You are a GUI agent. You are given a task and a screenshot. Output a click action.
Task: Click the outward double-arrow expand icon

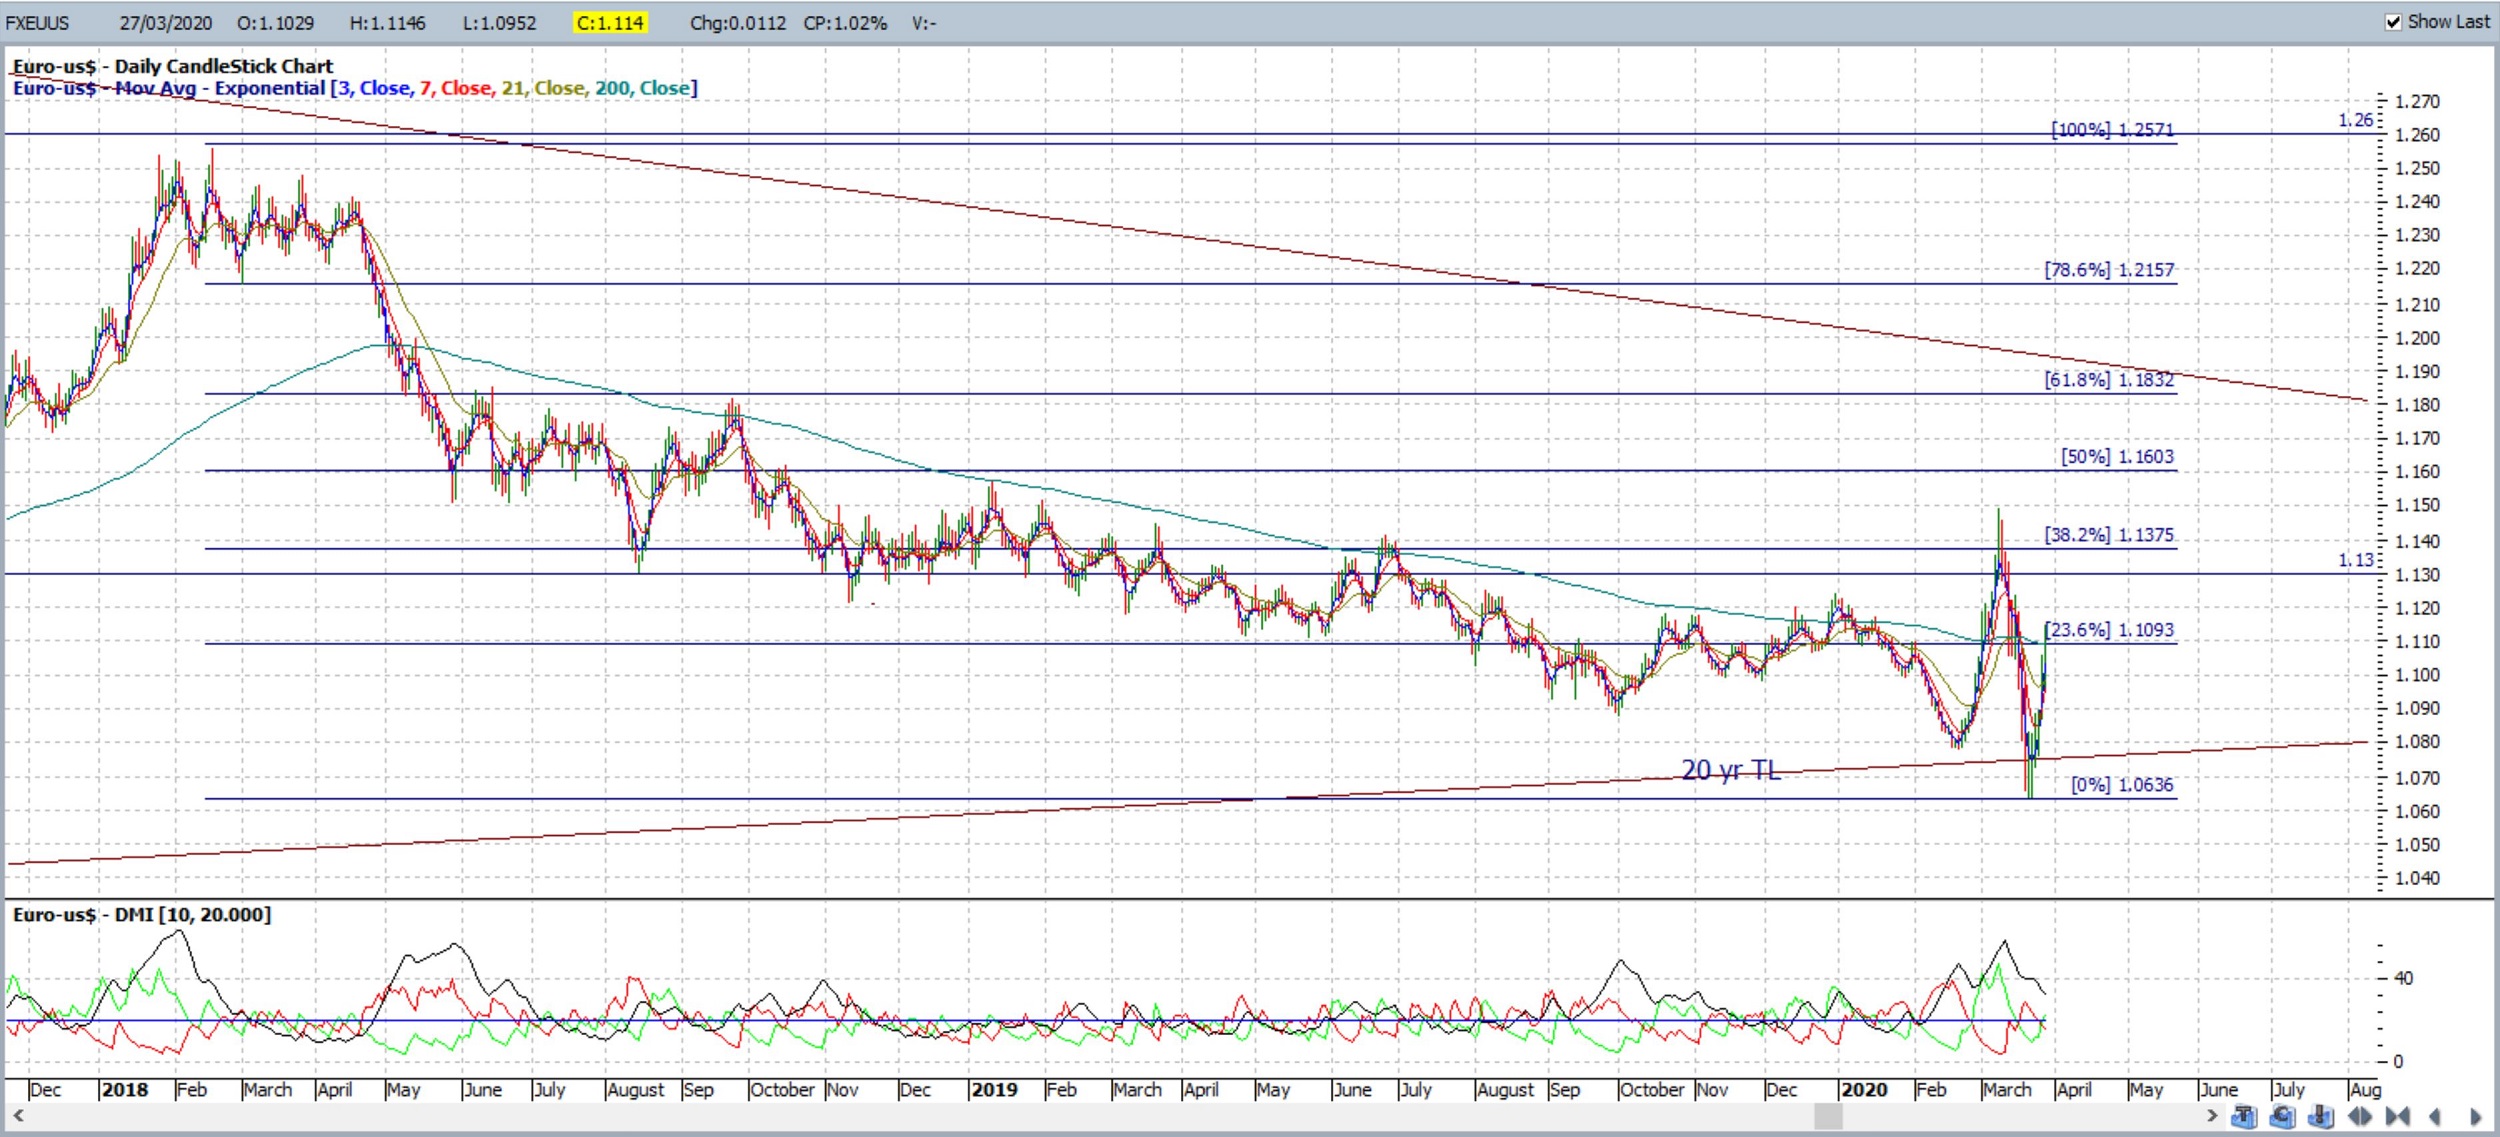point(2359,1116)
